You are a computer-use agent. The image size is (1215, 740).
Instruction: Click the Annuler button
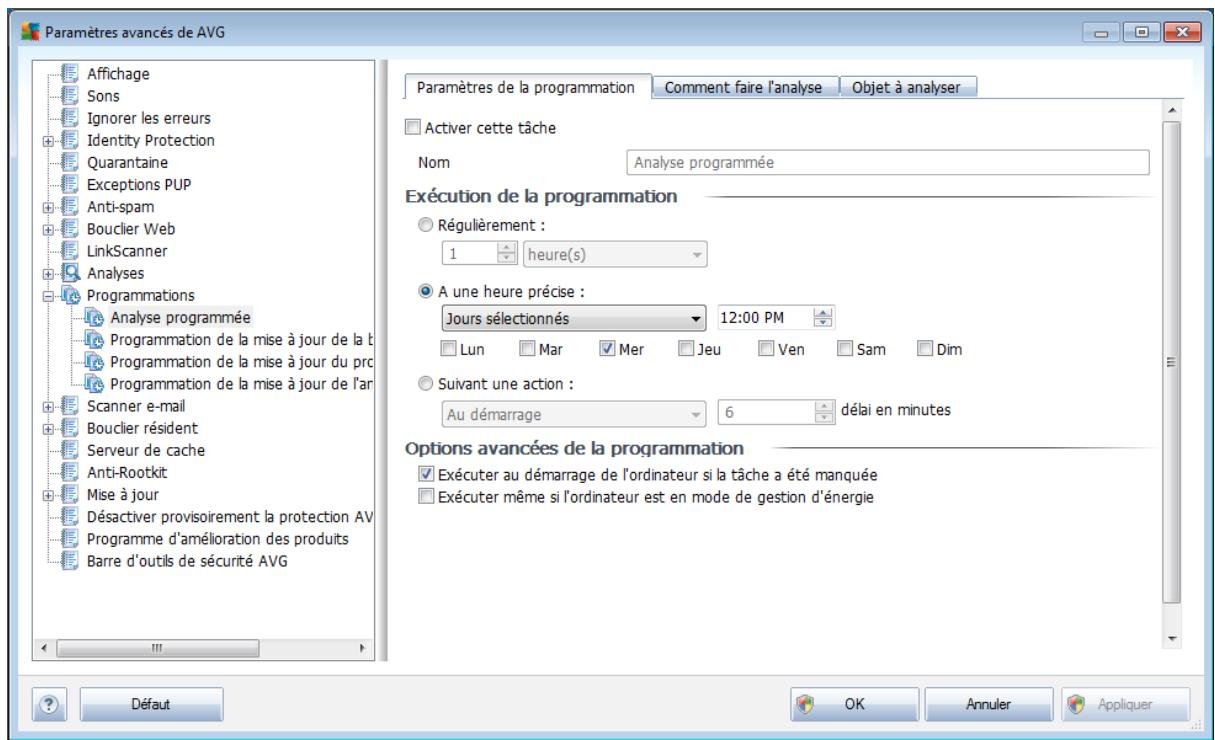(988, 704)
